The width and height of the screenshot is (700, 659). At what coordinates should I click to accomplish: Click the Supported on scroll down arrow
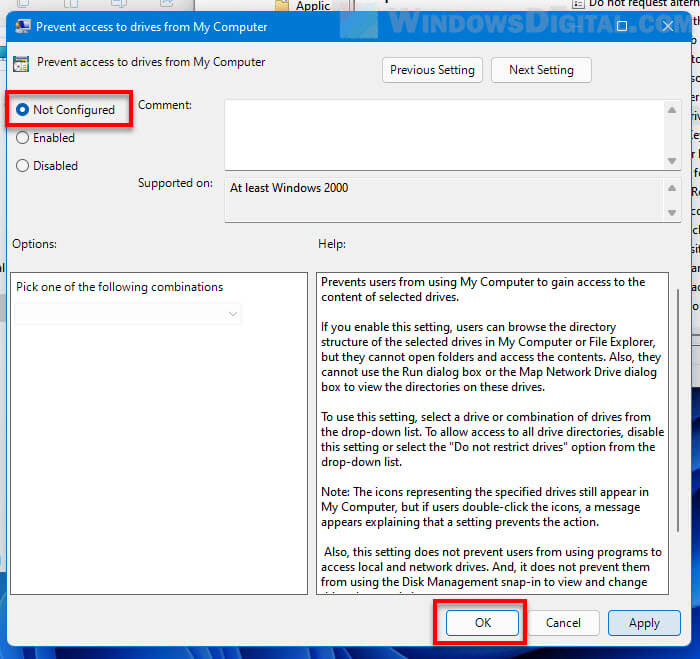point(672,212)
